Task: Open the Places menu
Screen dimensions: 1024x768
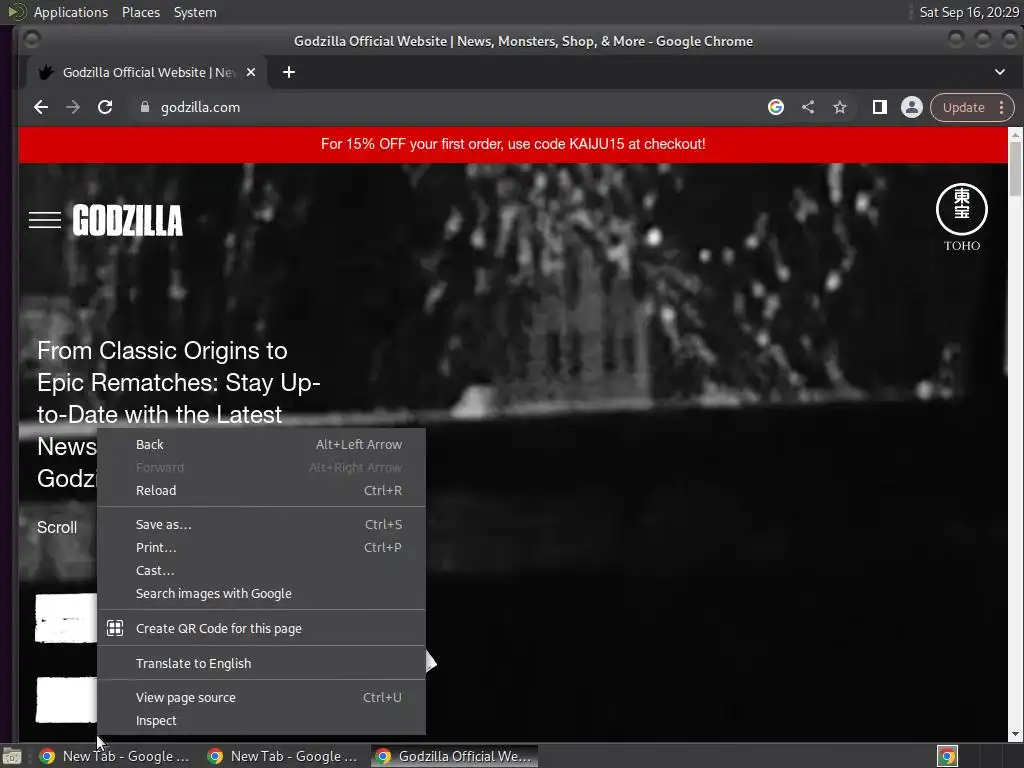Action: (140, 12)
